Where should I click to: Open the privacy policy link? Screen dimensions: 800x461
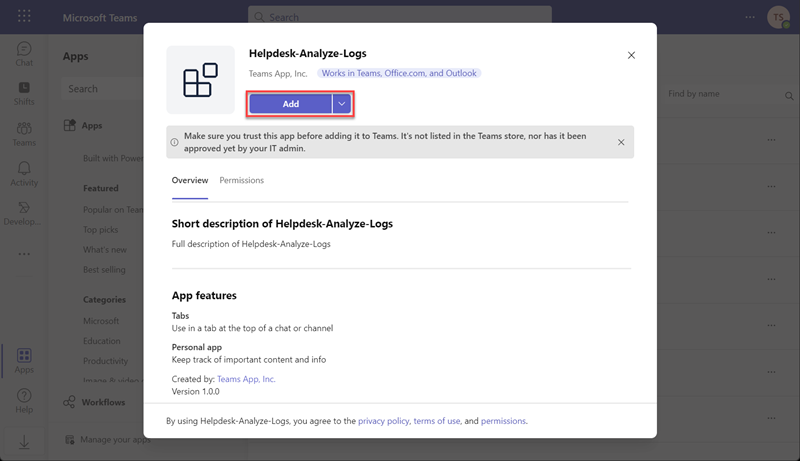383,421
